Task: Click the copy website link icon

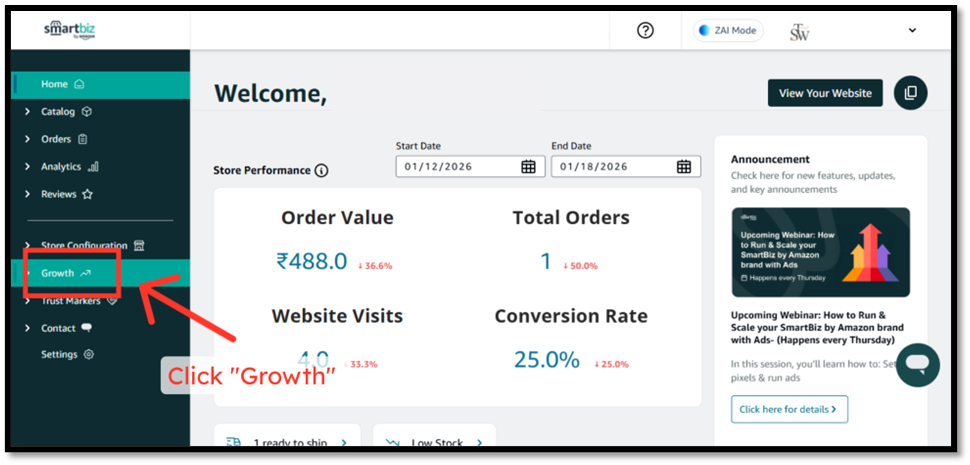Action: tap(910, 93)
